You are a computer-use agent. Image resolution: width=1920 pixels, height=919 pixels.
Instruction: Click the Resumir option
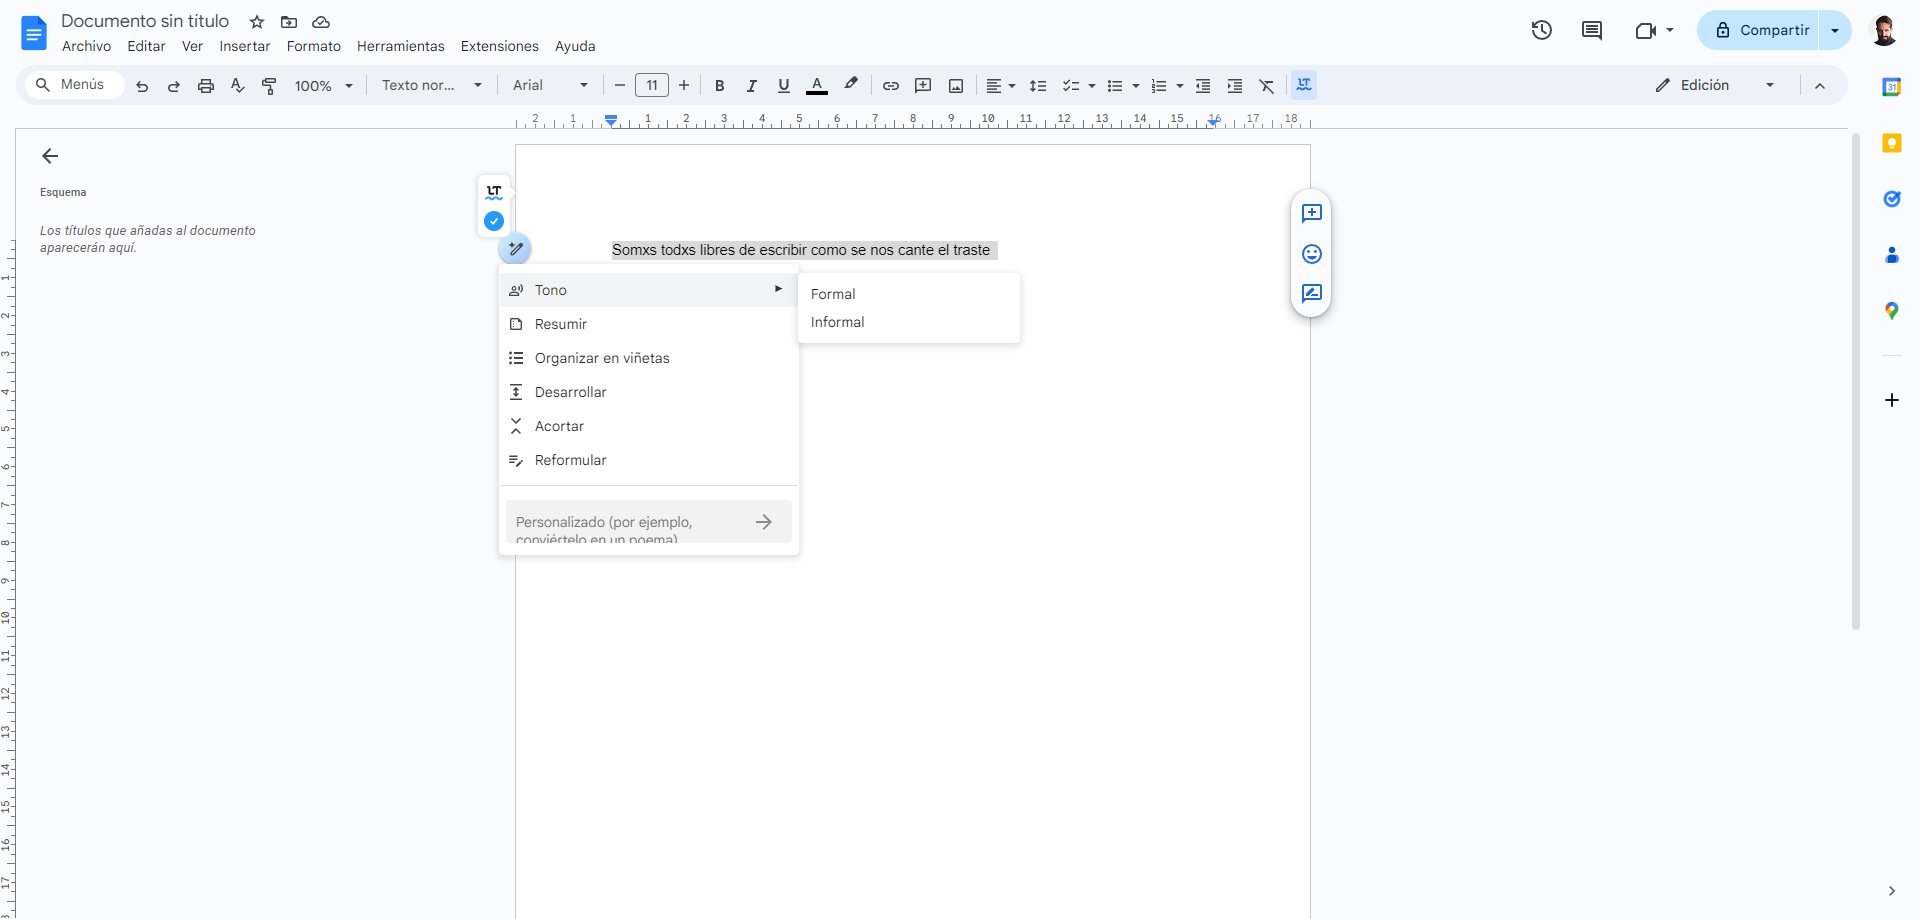[x=560, y=324]
